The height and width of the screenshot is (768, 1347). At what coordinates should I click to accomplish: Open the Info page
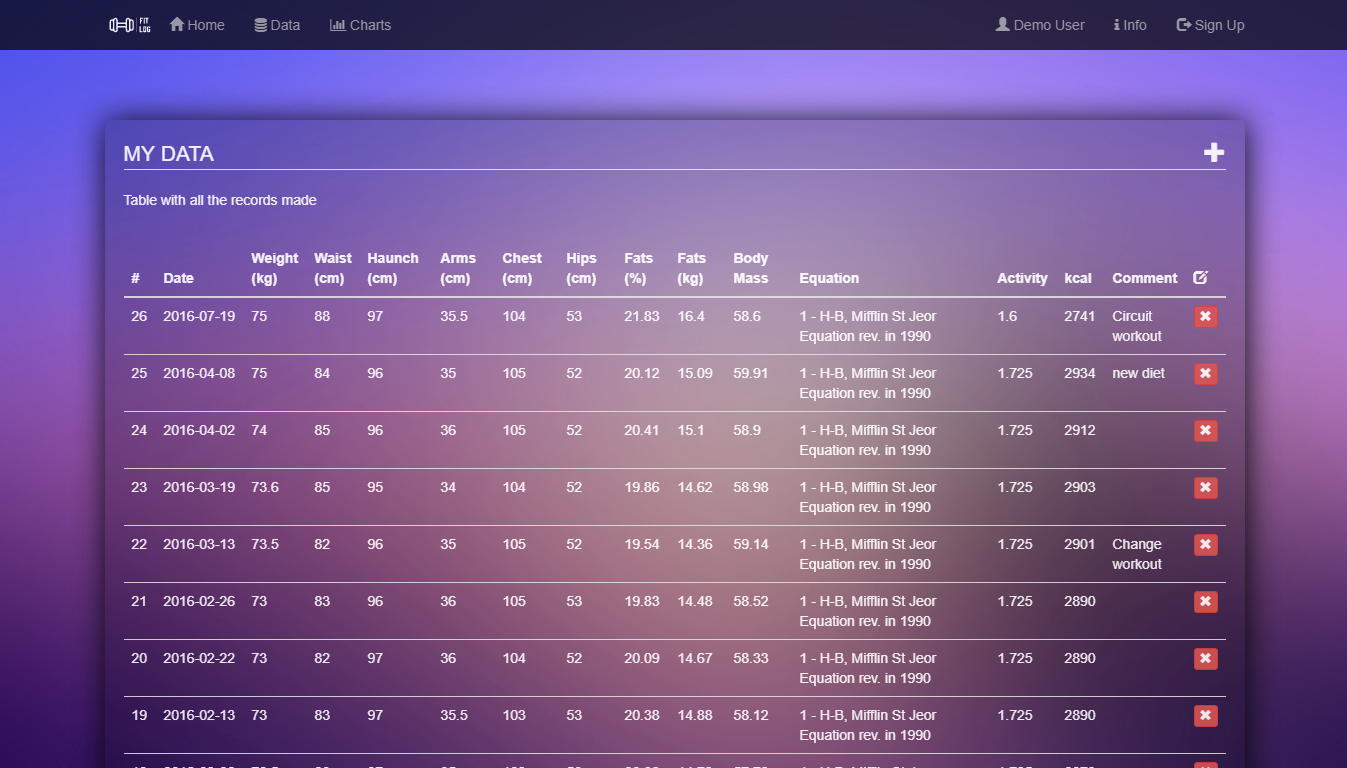tap(1130, 25)
